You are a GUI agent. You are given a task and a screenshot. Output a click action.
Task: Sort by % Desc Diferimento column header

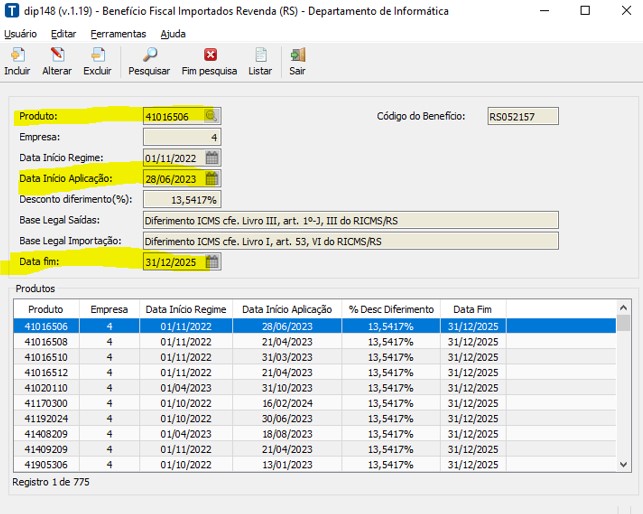[x=390, y=309]
